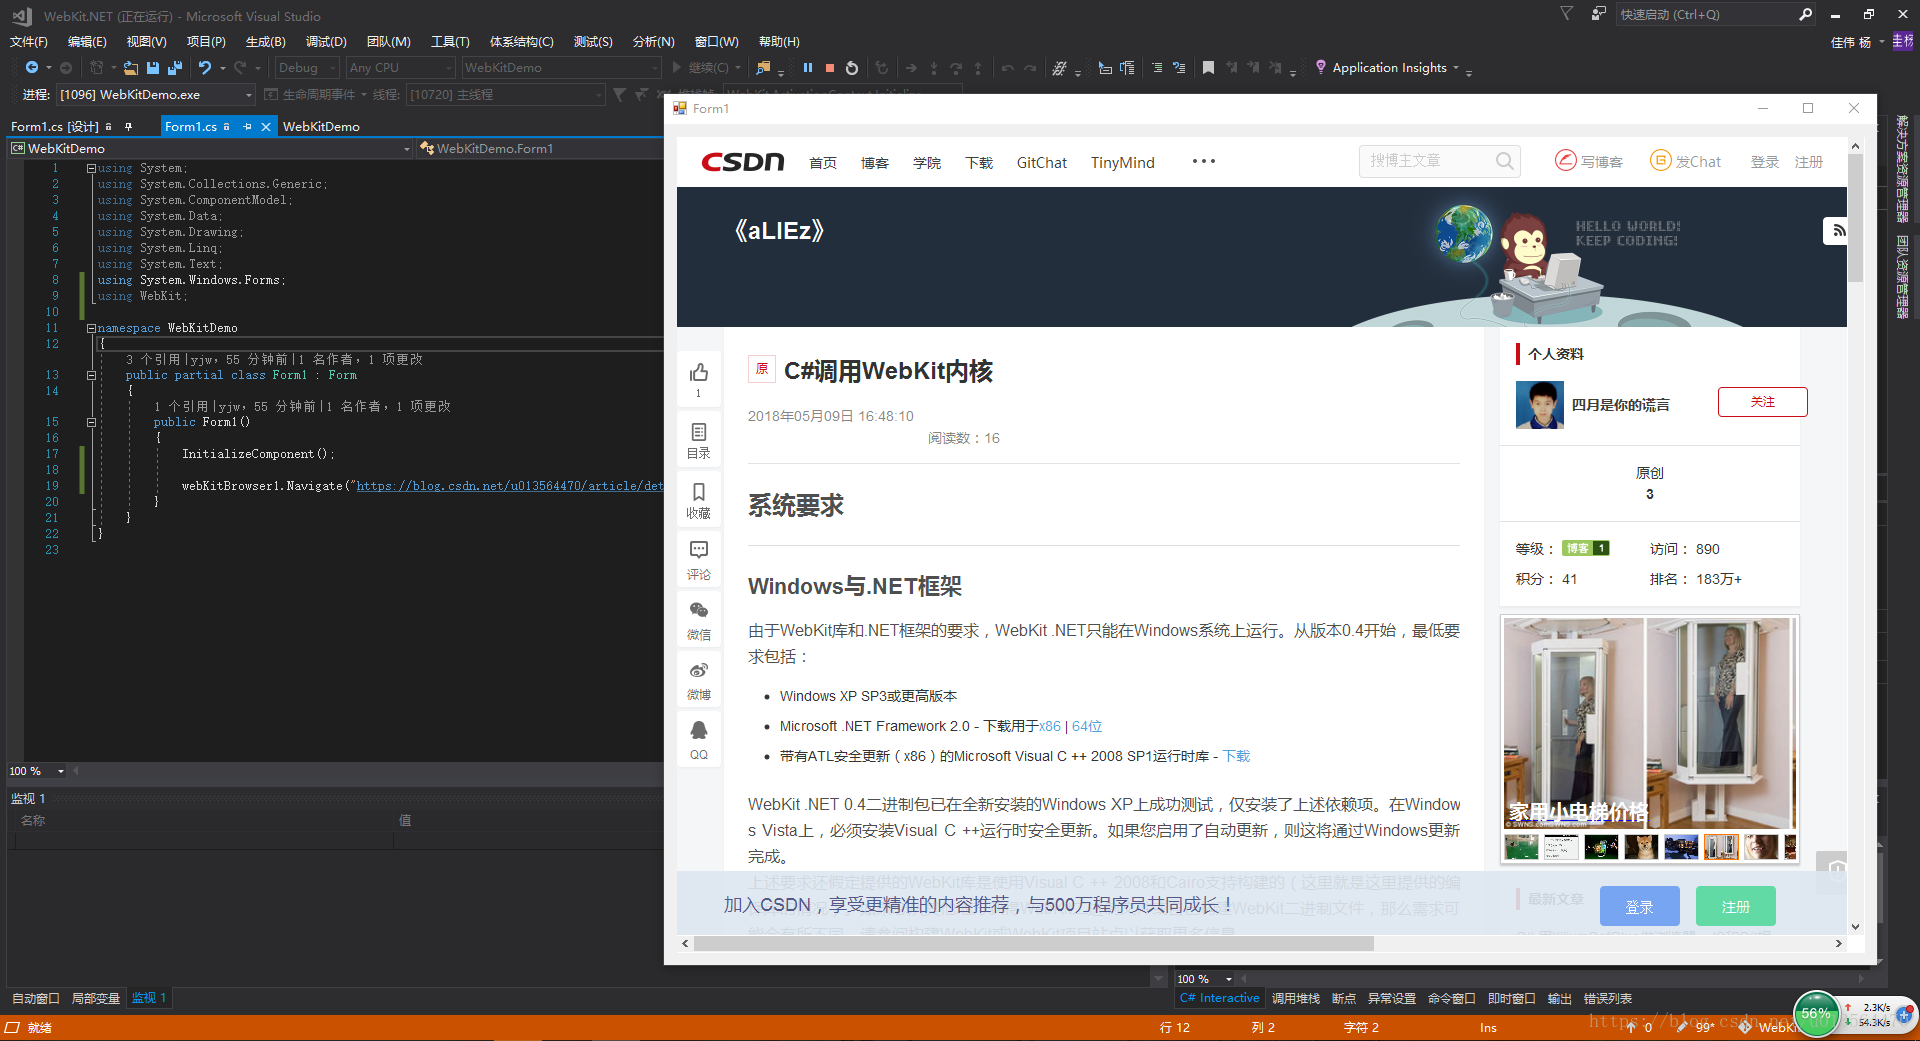Click the 收藏 bookmark icon in article sidebar
The width and height of the screenshot is (1920, 1041).
tap(699, 491)
